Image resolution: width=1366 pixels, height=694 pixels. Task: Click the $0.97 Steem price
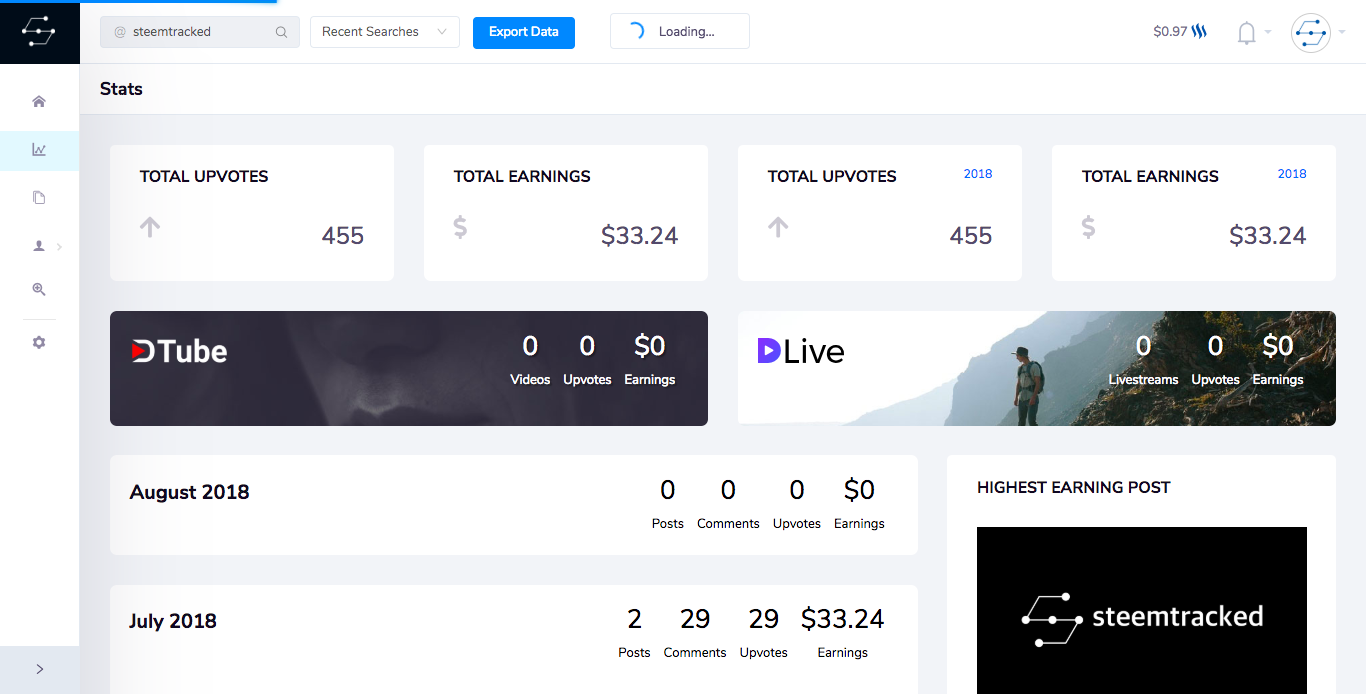[1170, 32]
